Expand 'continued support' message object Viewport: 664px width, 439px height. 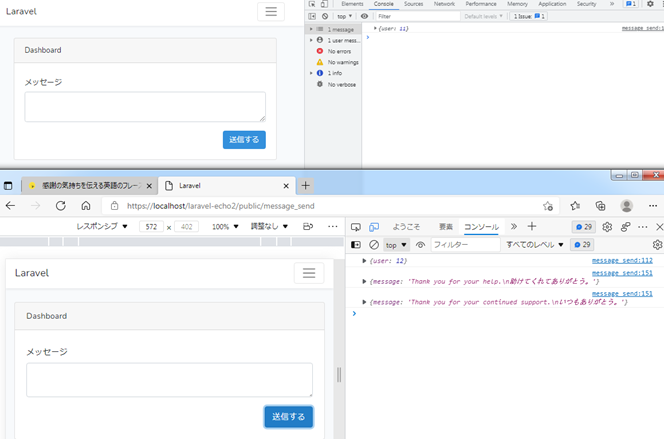tap(364, 302)
